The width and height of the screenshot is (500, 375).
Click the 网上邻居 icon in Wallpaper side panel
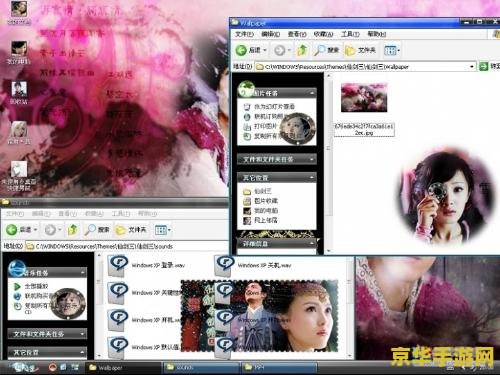247,220
